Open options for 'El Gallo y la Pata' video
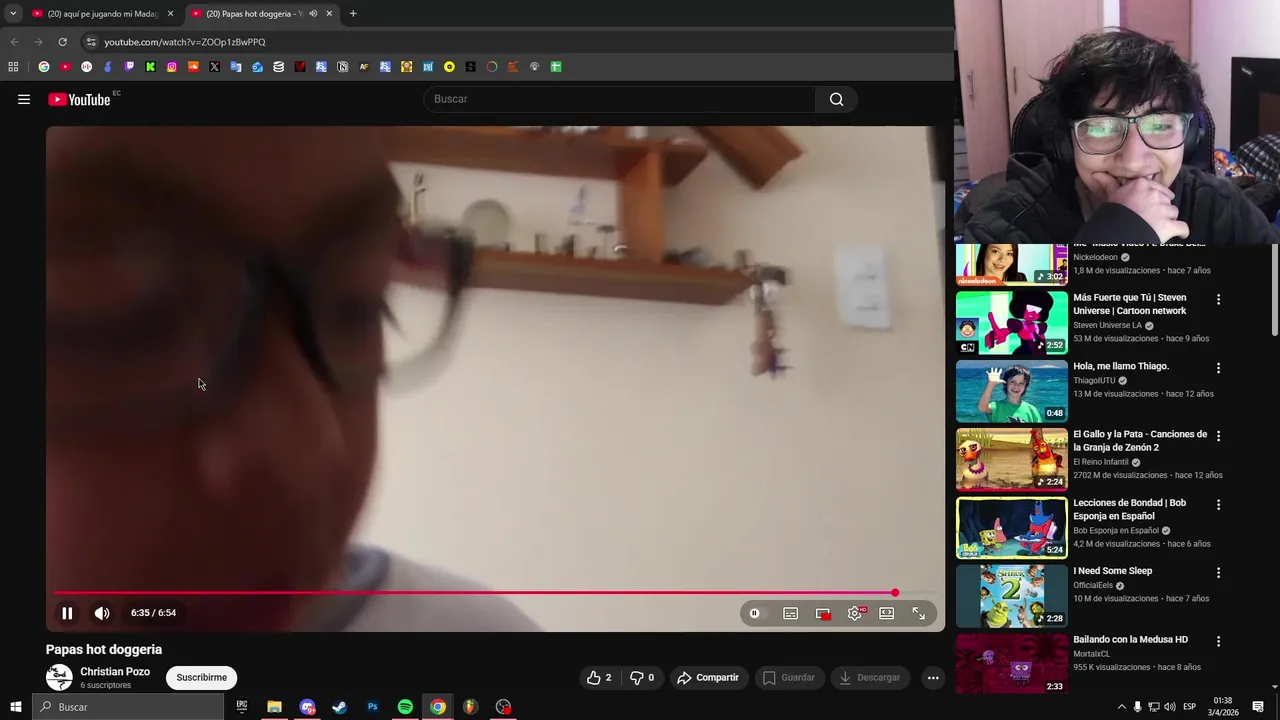The height and width of the screenshot is (720, 1280). pyautogui.click(x=1218, y=436)
